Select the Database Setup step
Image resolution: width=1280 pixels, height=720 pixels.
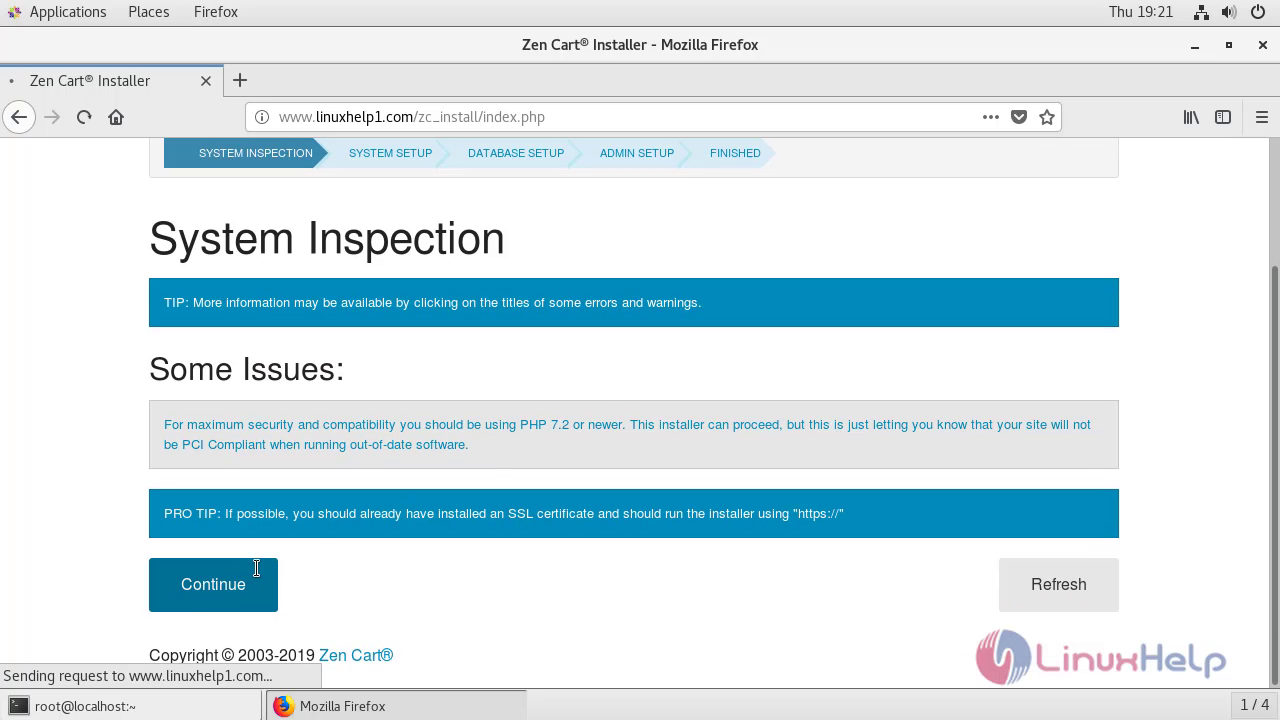[516, 153]
